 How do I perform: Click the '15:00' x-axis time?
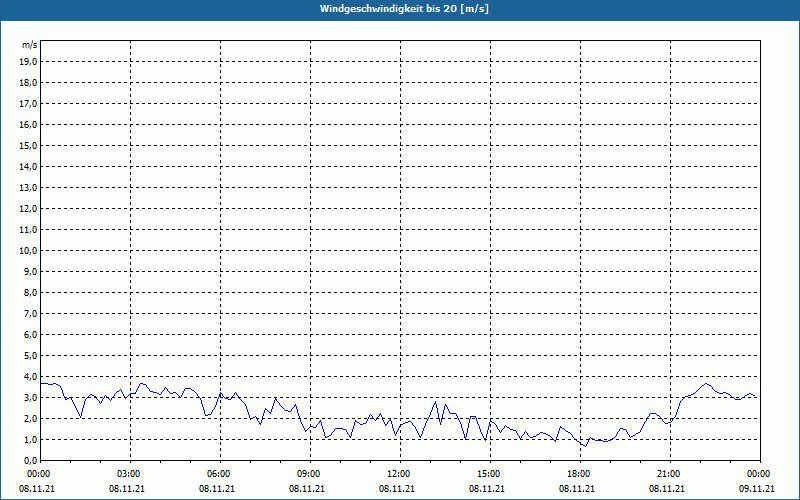pos(489,474)
